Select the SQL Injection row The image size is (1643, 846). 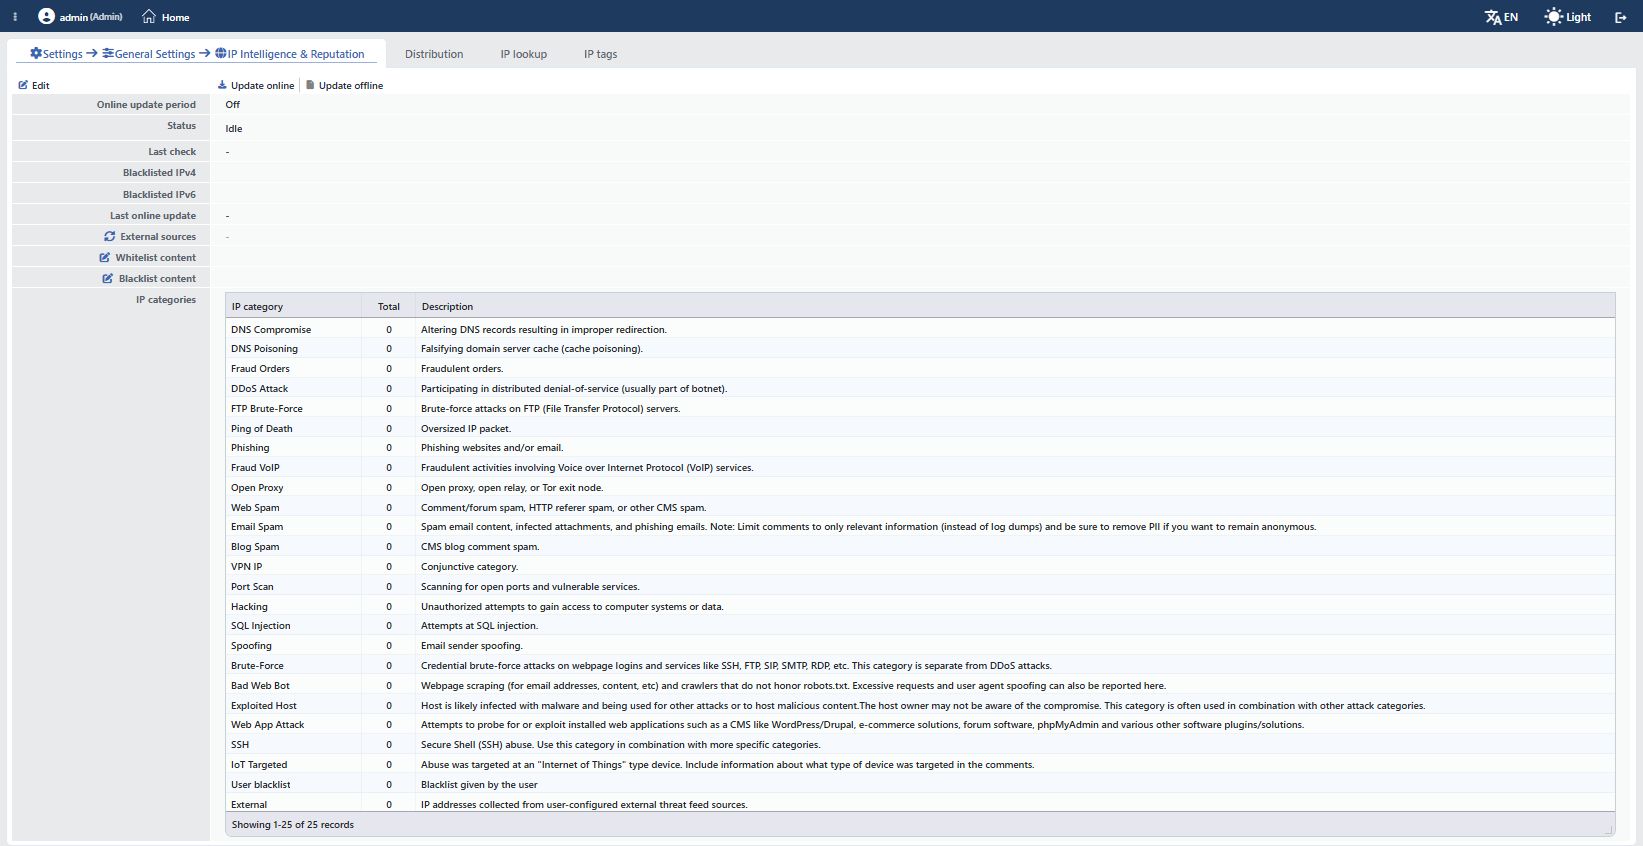tap(920, 625)
